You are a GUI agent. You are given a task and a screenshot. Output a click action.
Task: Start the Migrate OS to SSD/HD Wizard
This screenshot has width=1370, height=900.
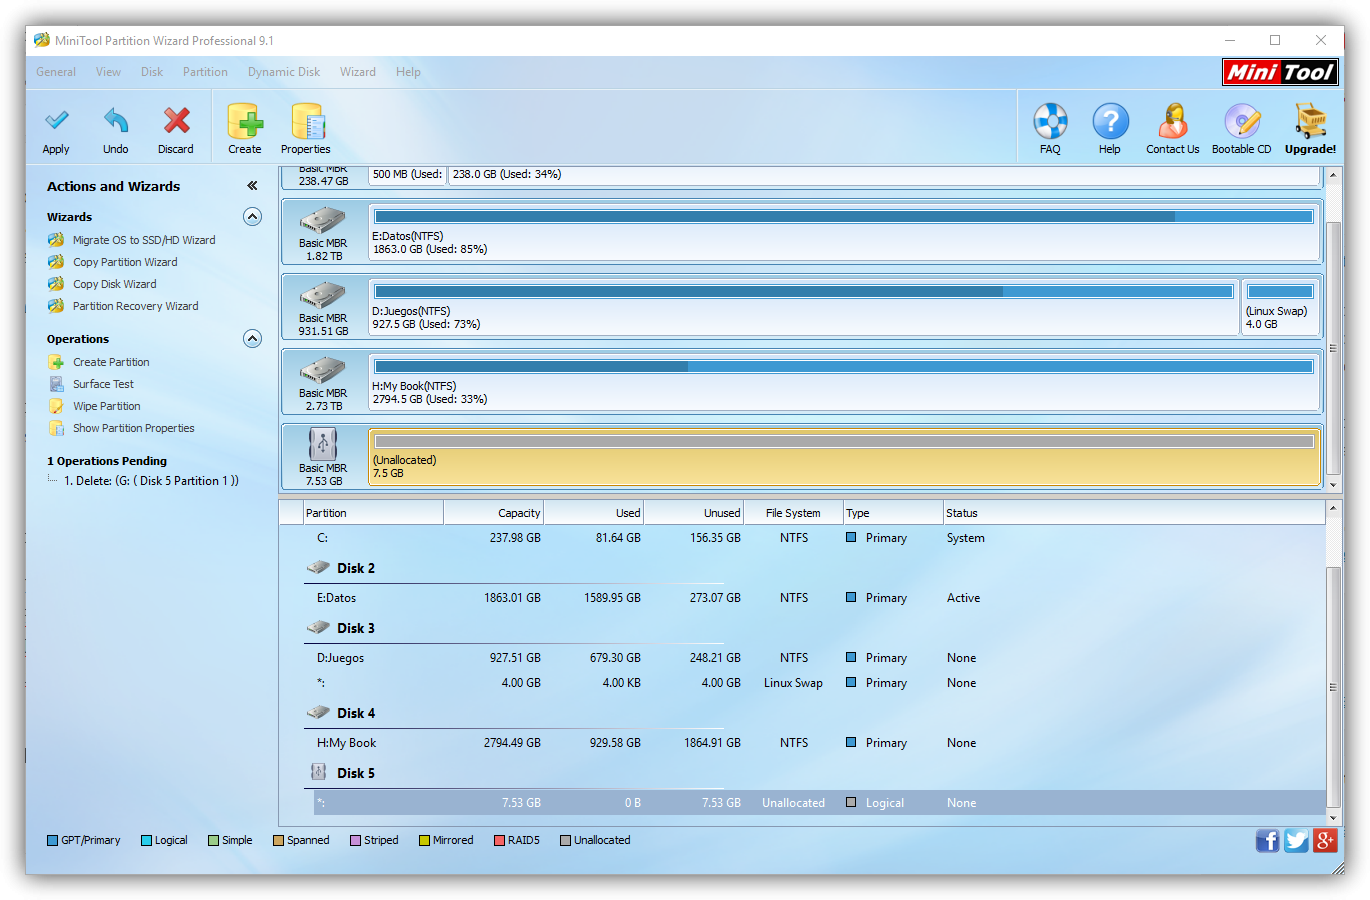coord(144,240)
